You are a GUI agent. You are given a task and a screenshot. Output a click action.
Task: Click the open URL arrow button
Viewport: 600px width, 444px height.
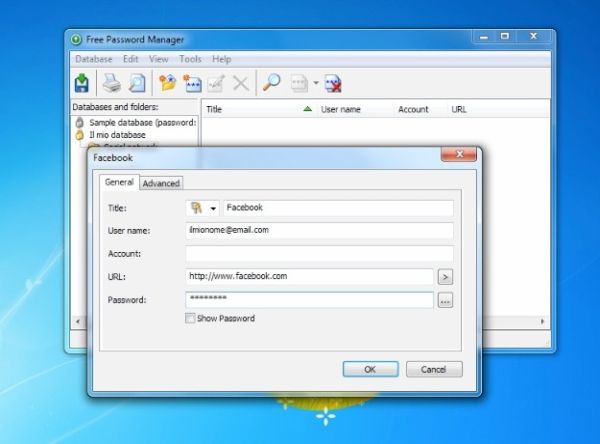coord(445,277)
